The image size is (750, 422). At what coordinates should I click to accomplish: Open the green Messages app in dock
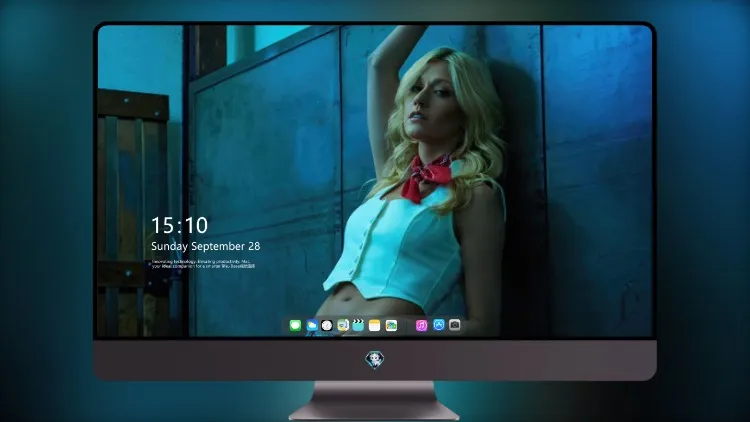pos(295,326)
